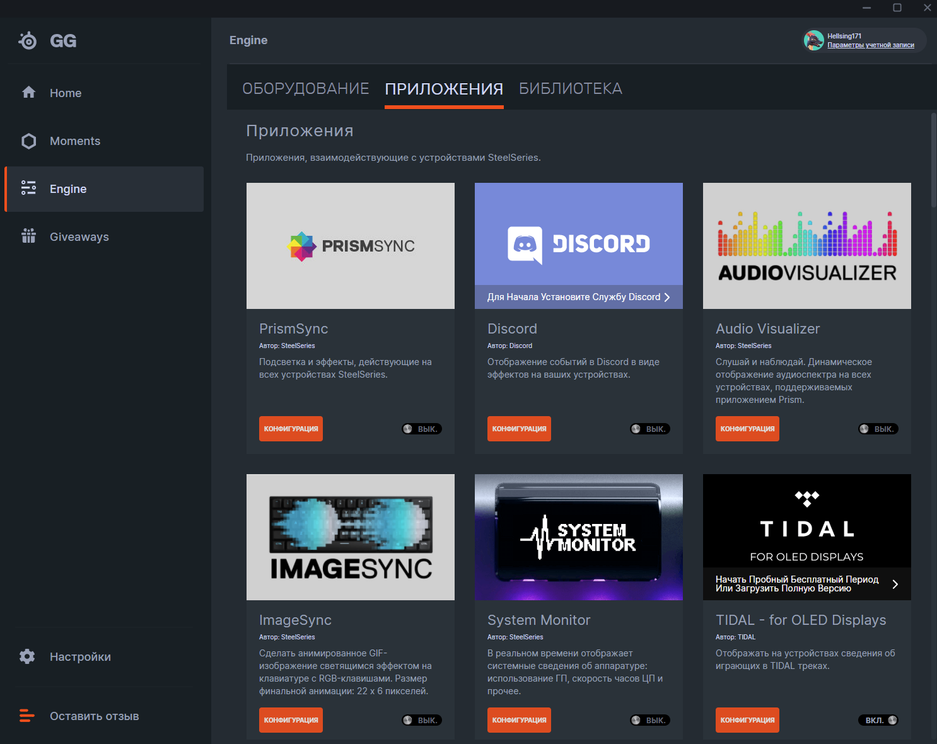The width and height of the screenshot is (937, 744).
Task: Switch to the БИБЛИОТЕКА tab
Action: pos(570,88)
